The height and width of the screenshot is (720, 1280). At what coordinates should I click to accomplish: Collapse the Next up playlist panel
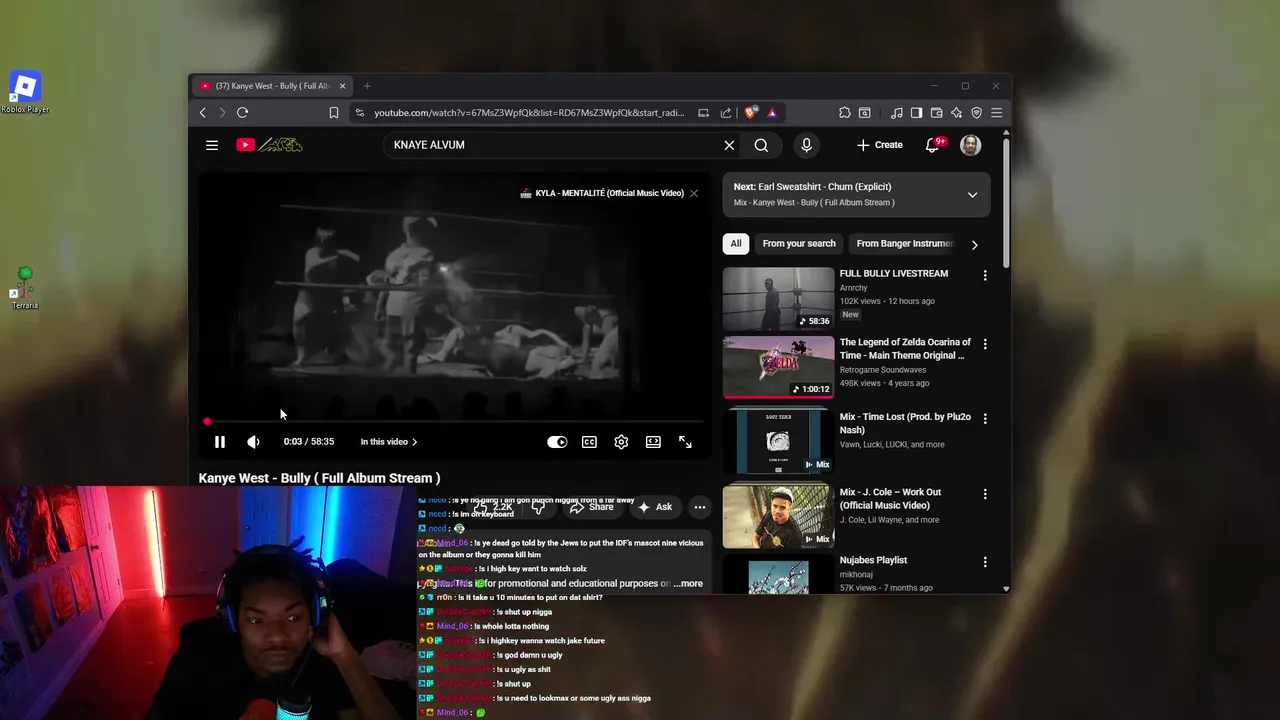(x=972, y=195)
